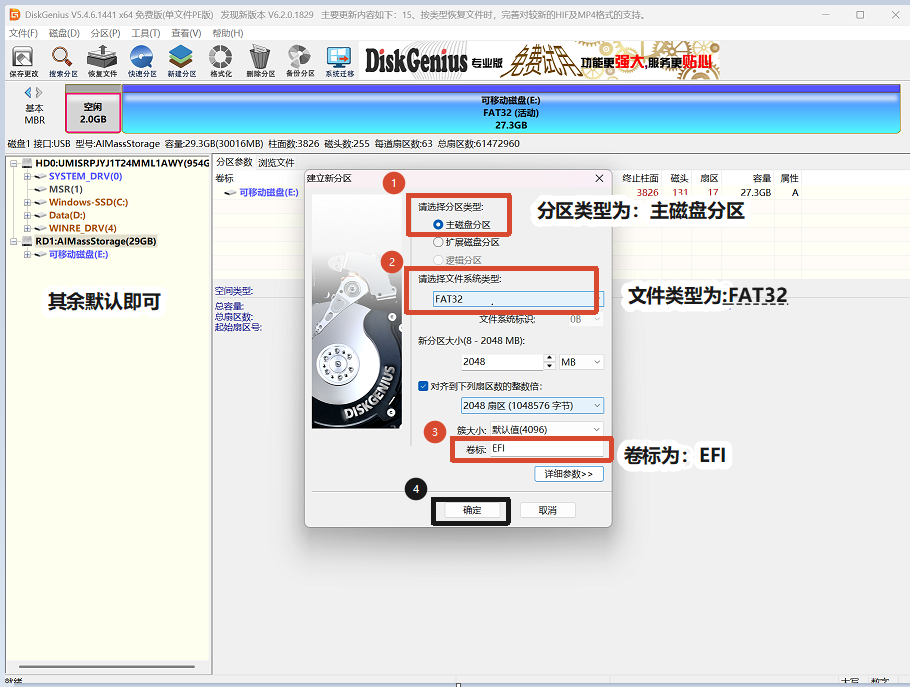Open the 文件系统标识 0B dropdown

pyautogui.click(x=585, y=319)
